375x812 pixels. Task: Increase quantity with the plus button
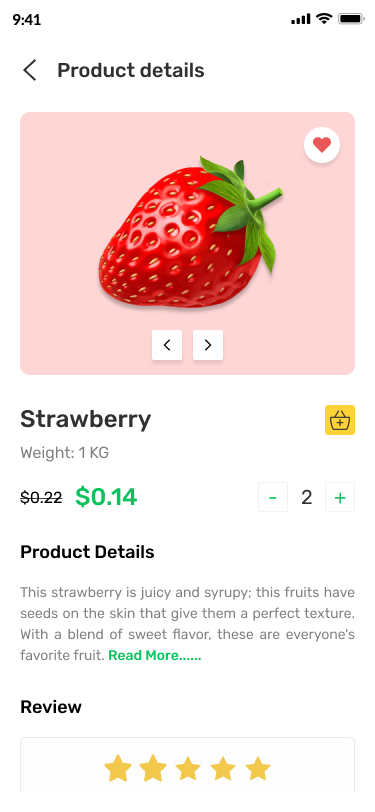(340, 497)
